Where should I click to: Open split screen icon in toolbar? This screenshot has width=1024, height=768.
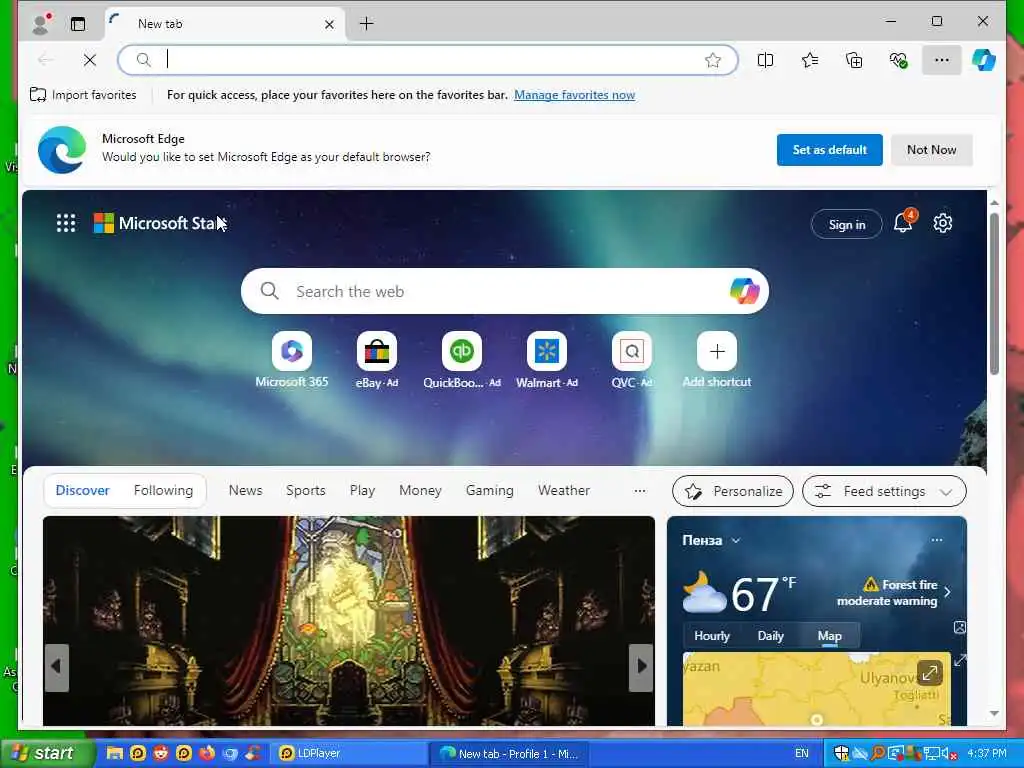(x=765, y=60)
